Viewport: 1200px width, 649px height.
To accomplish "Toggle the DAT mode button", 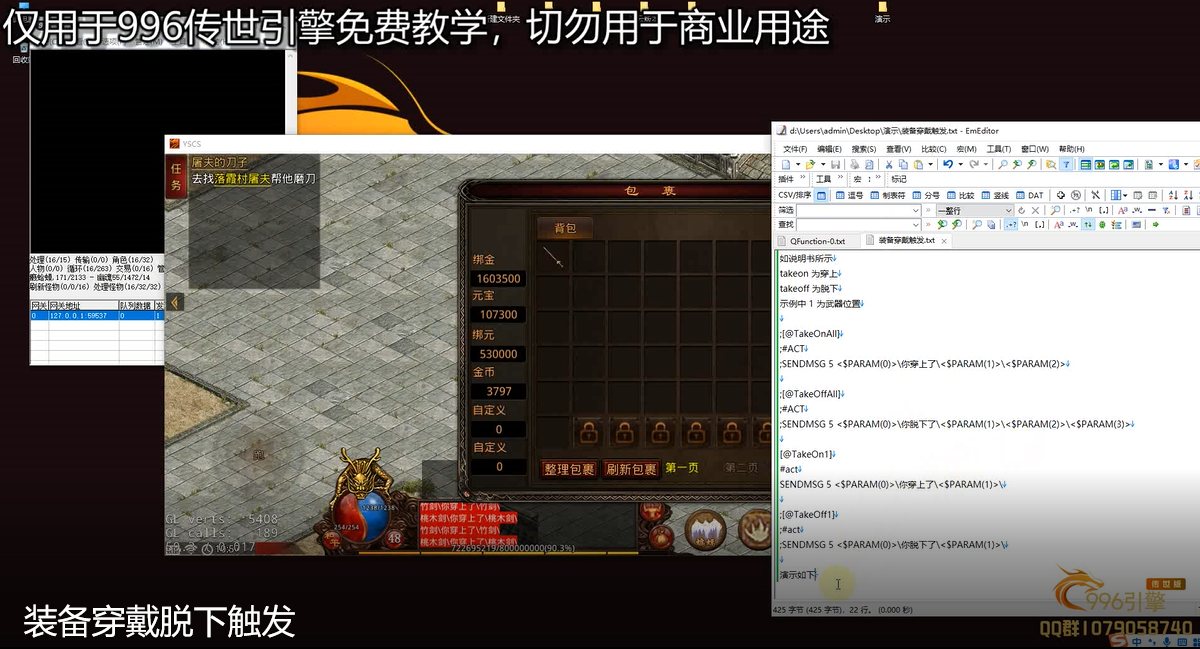I will coord(1029,195).
